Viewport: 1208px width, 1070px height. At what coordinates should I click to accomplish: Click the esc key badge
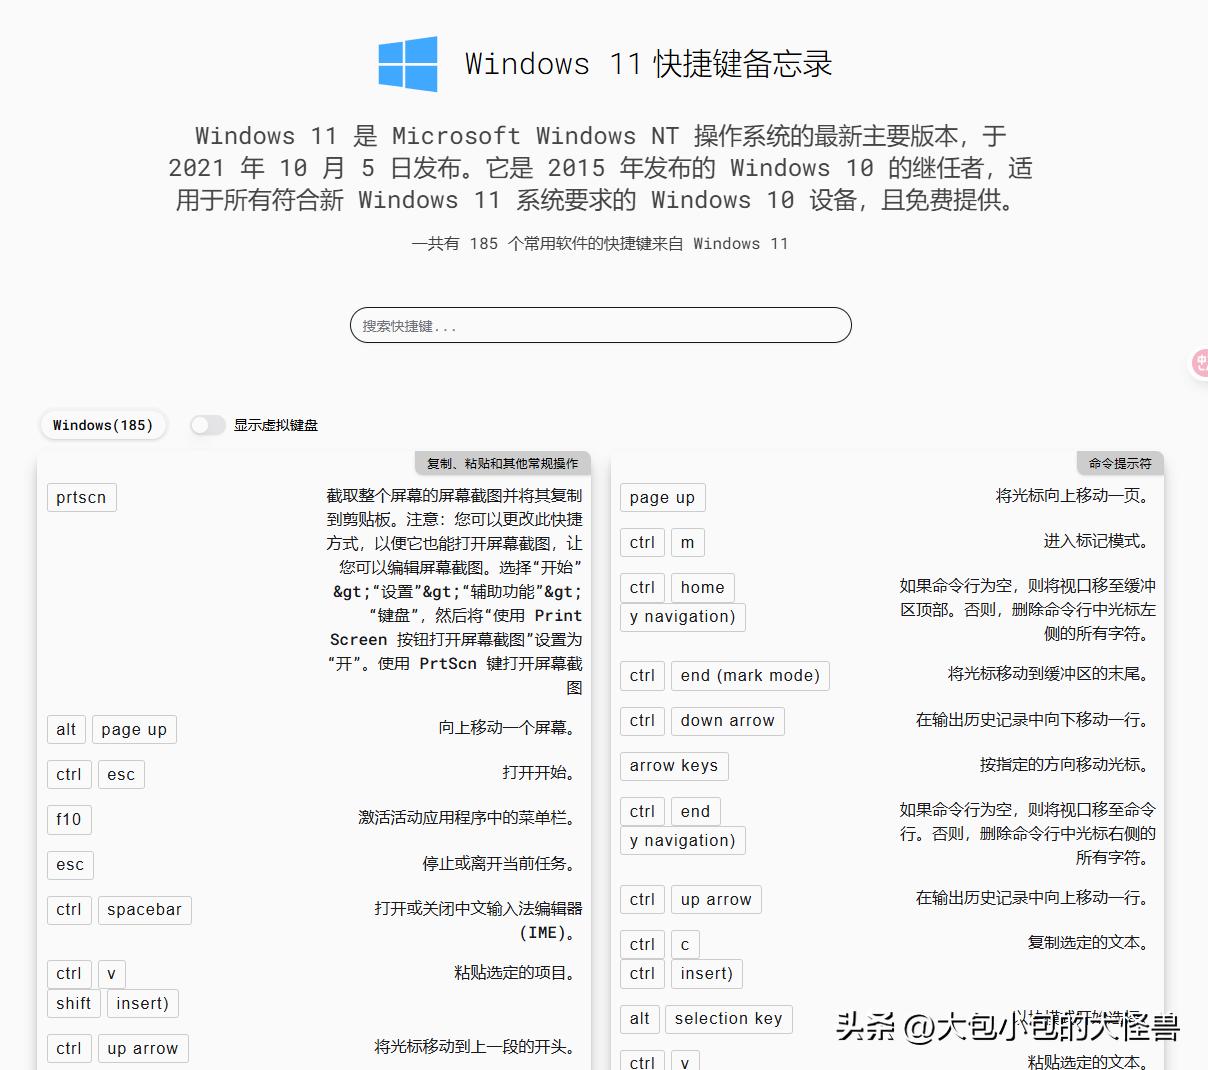click(69, 864)
